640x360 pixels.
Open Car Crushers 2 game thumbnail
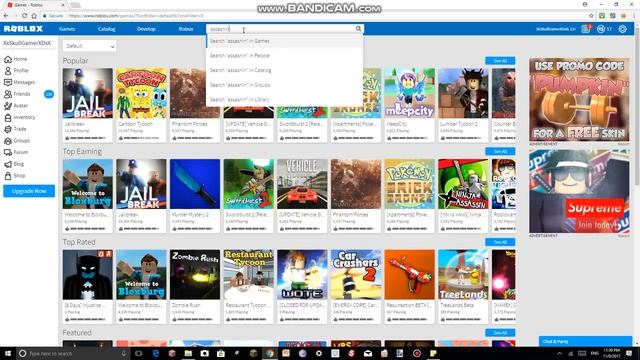coord(356,275)
